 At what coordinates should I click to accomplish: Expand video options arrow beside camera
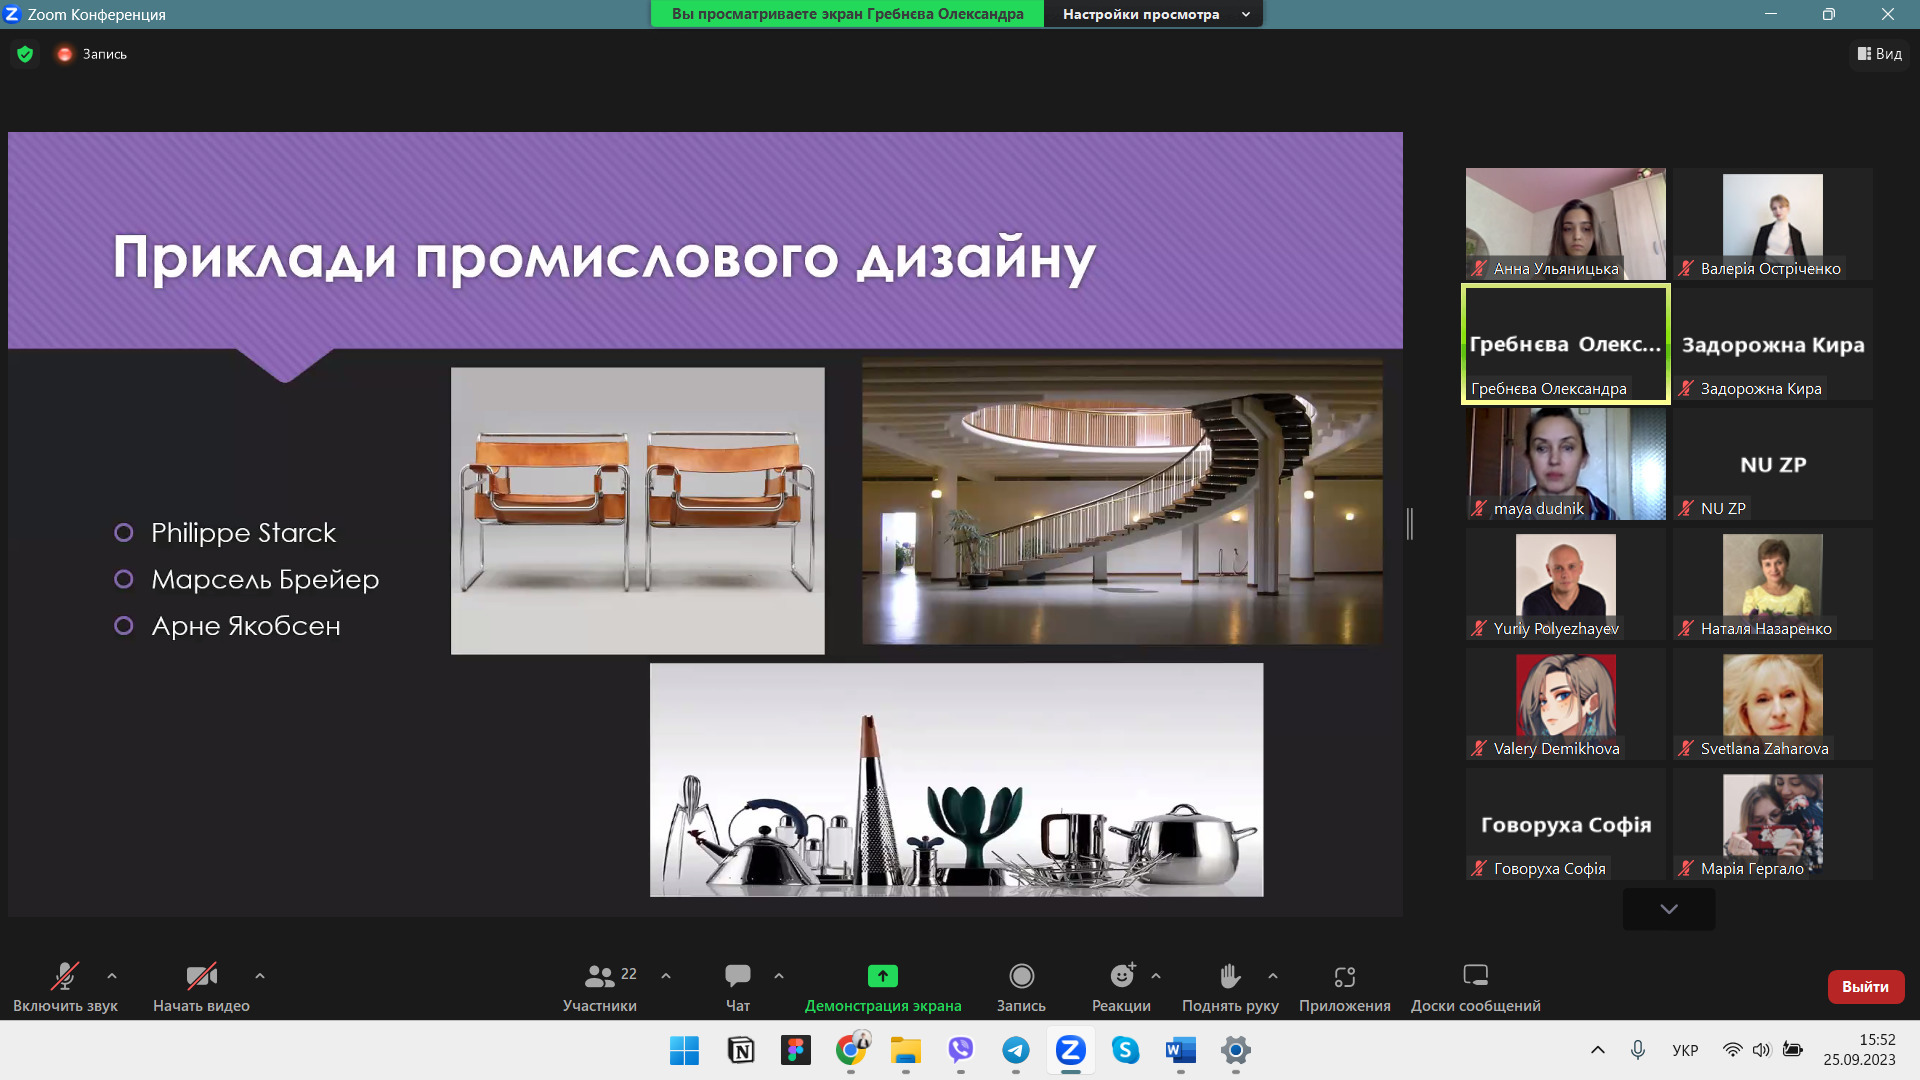(x=260, y=976)
